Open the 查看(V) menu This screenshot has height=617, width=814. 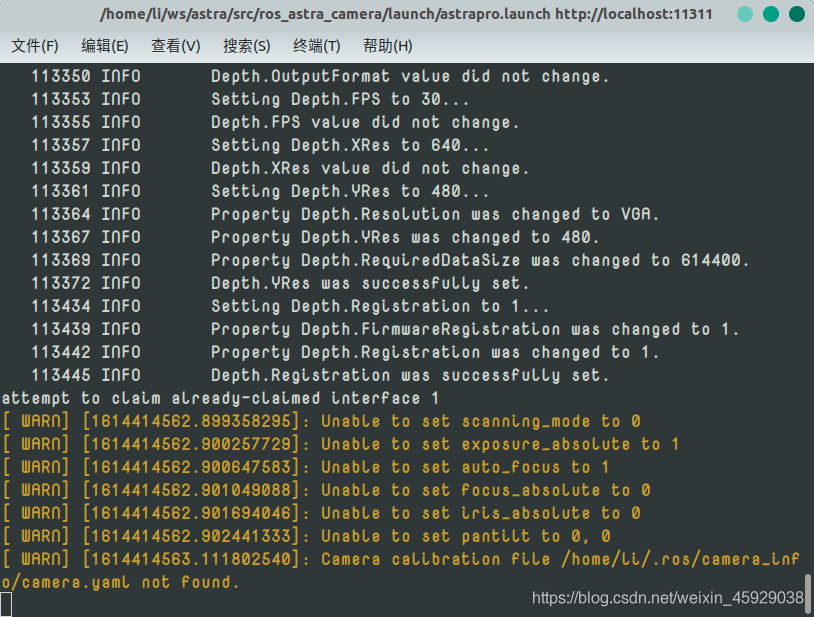coord(175,46)
